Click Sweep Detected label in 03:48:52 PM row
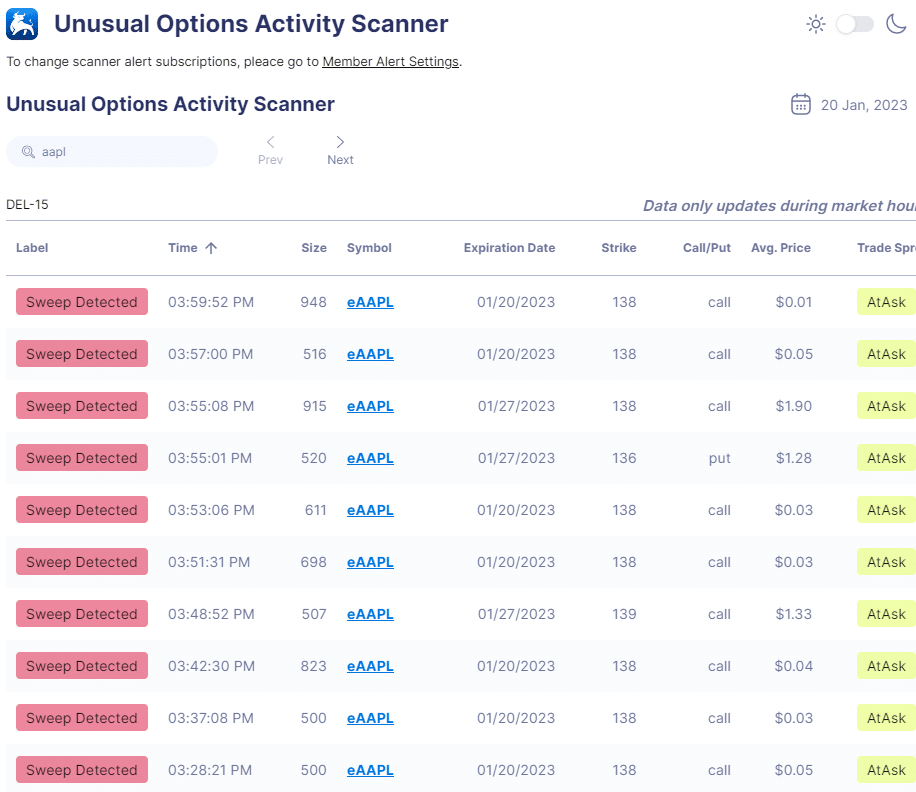The image size is (916, 792). (x=82, y=613)
